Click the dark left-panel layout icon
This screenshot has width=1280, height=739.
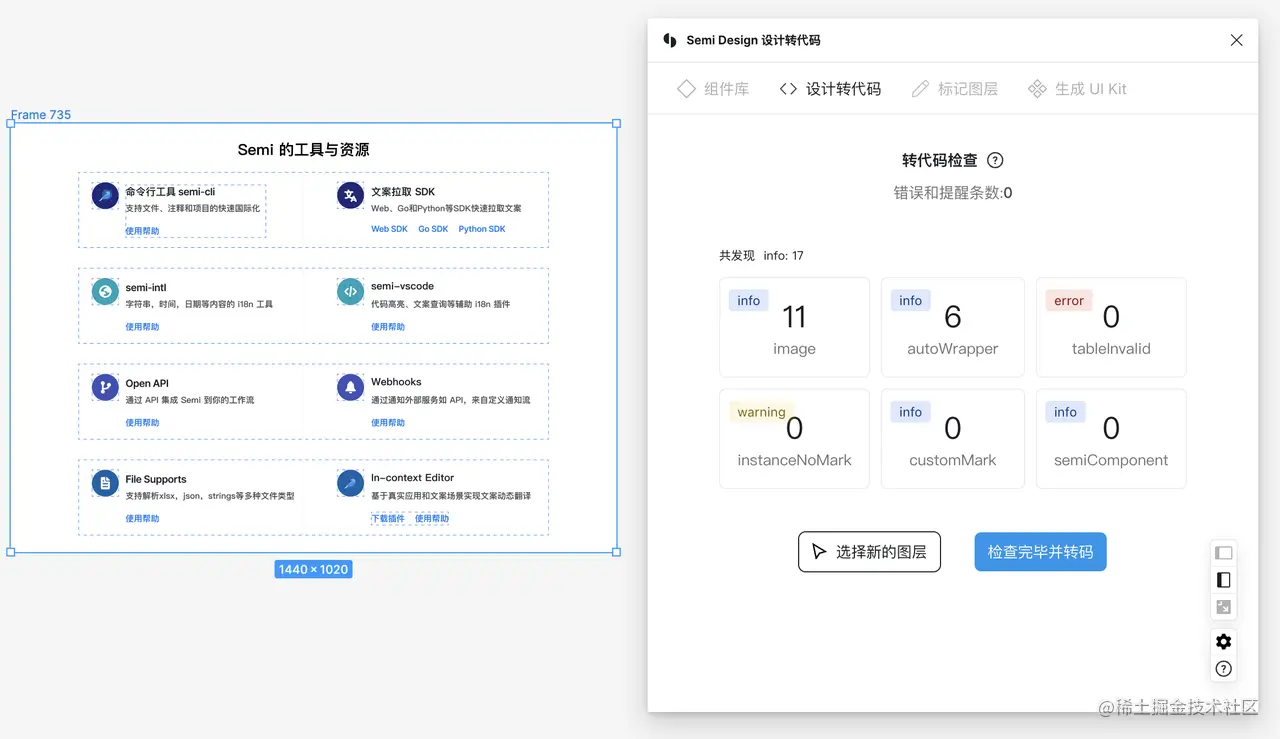[x=1223, y=580]
